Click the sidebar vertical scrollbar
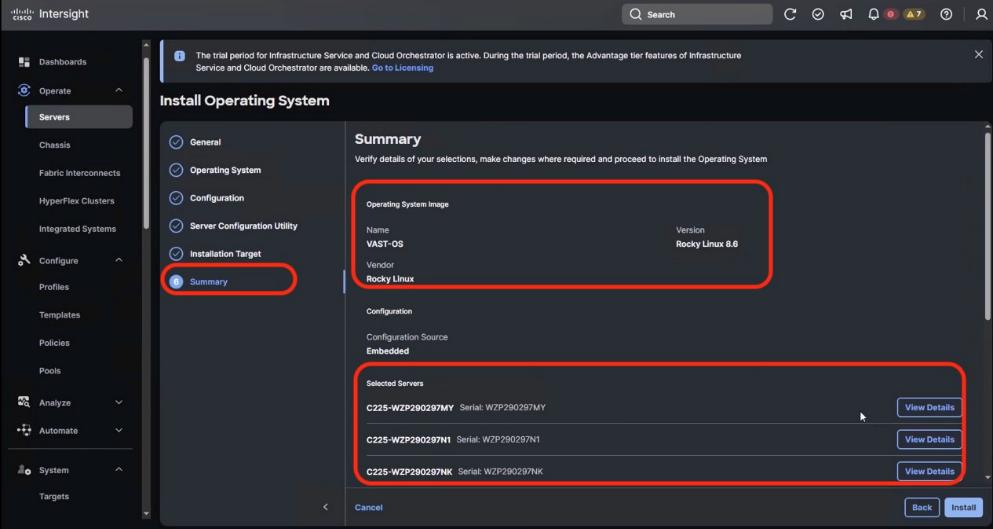 tap(146, 143)
